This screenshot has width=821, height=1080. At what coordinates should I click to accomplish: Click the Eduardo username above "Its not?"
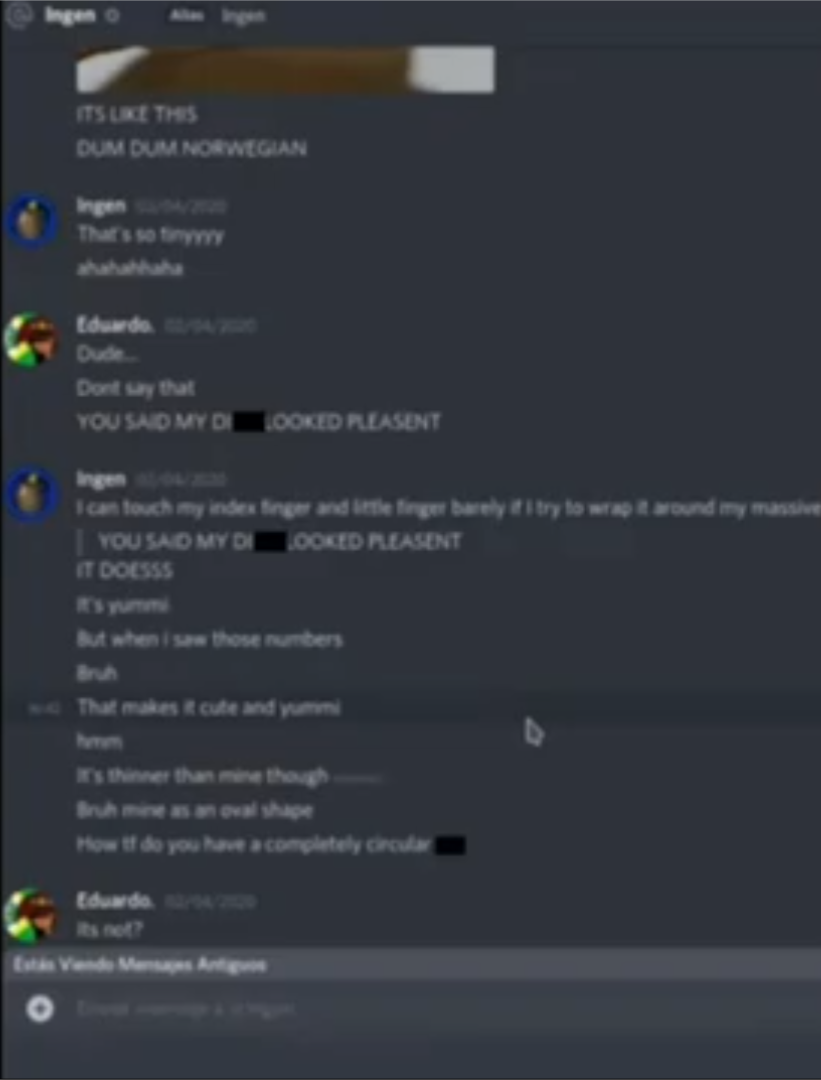(x=115, y=901)
